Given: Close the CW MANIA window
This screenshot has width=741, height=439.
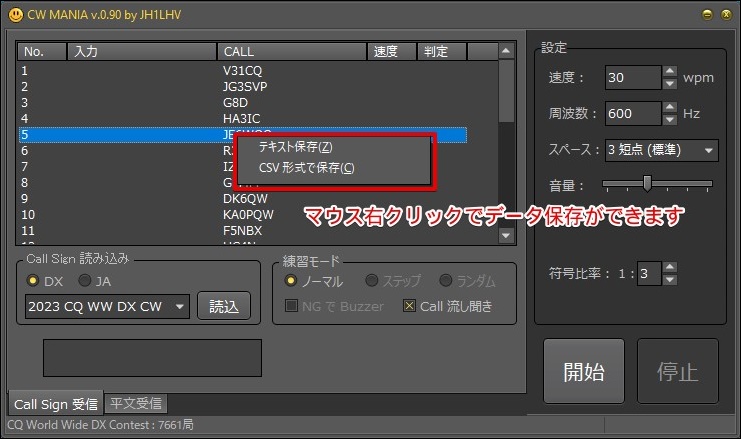Looking at the screenshot, I should point(726,15).
